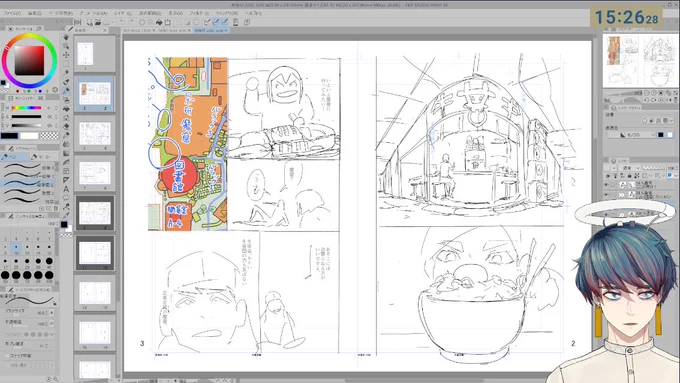
Task: Select the Balloon speech bubble tool
Action: 66,197
